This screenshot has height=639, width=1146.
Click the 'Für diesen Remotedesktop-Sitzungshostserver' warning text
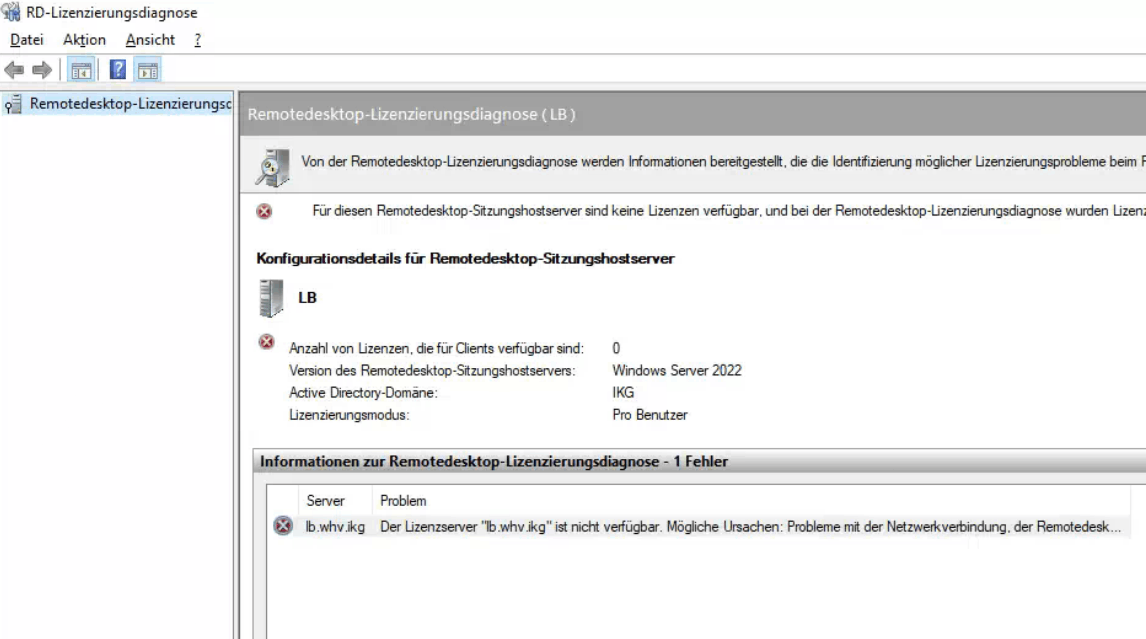coord(729,211)
